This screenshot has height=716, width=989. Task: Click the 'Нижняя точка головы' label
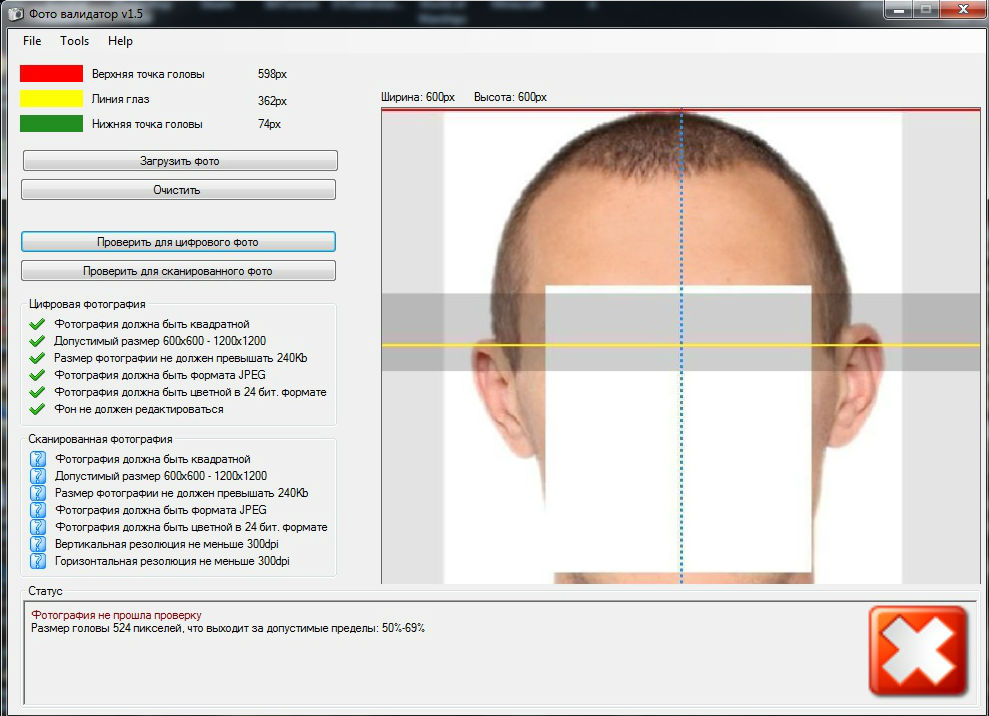pos(147,124)
